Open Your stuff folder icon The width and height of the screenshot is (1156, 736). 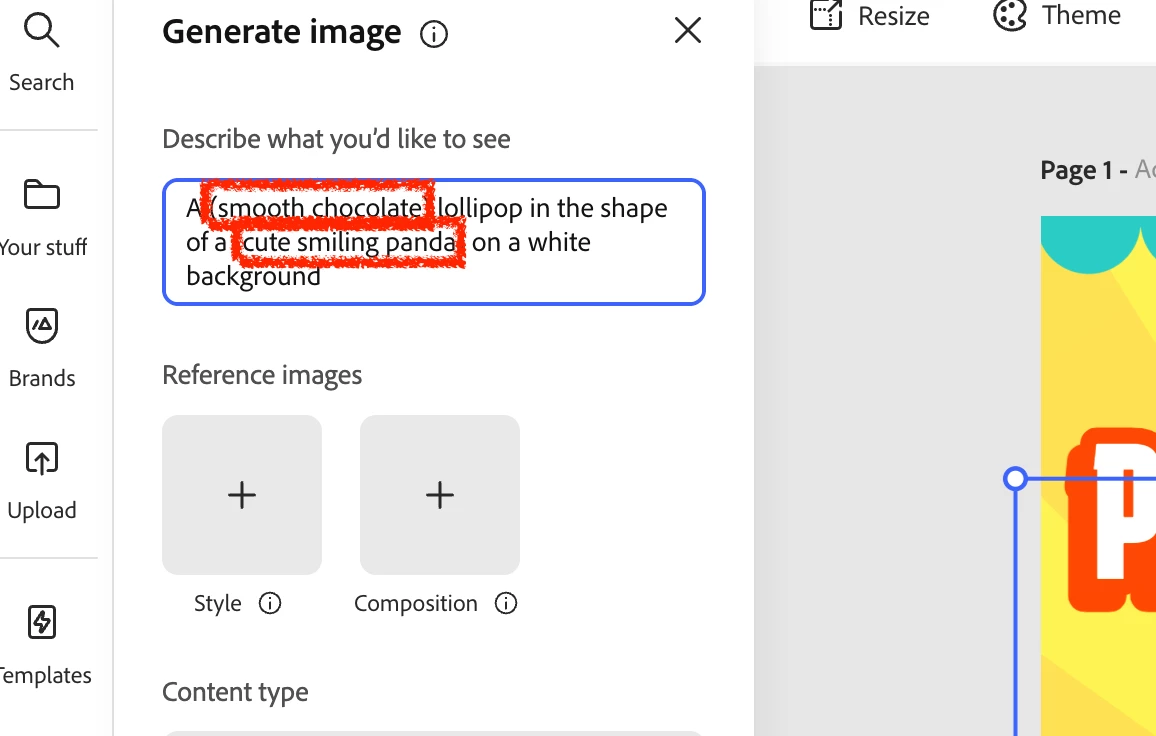tap(42, 195)
